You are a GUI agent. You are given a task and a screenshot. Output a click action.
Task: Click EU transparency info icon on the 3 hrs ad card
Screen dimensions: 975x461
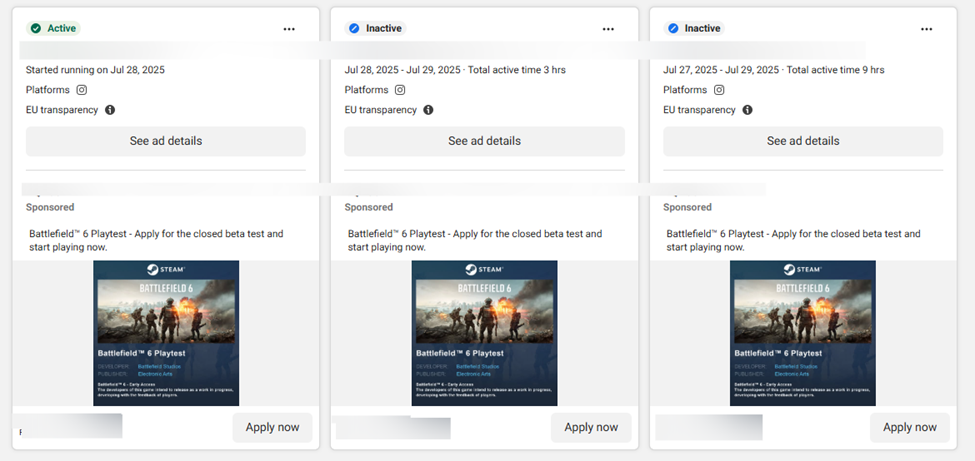428,110
